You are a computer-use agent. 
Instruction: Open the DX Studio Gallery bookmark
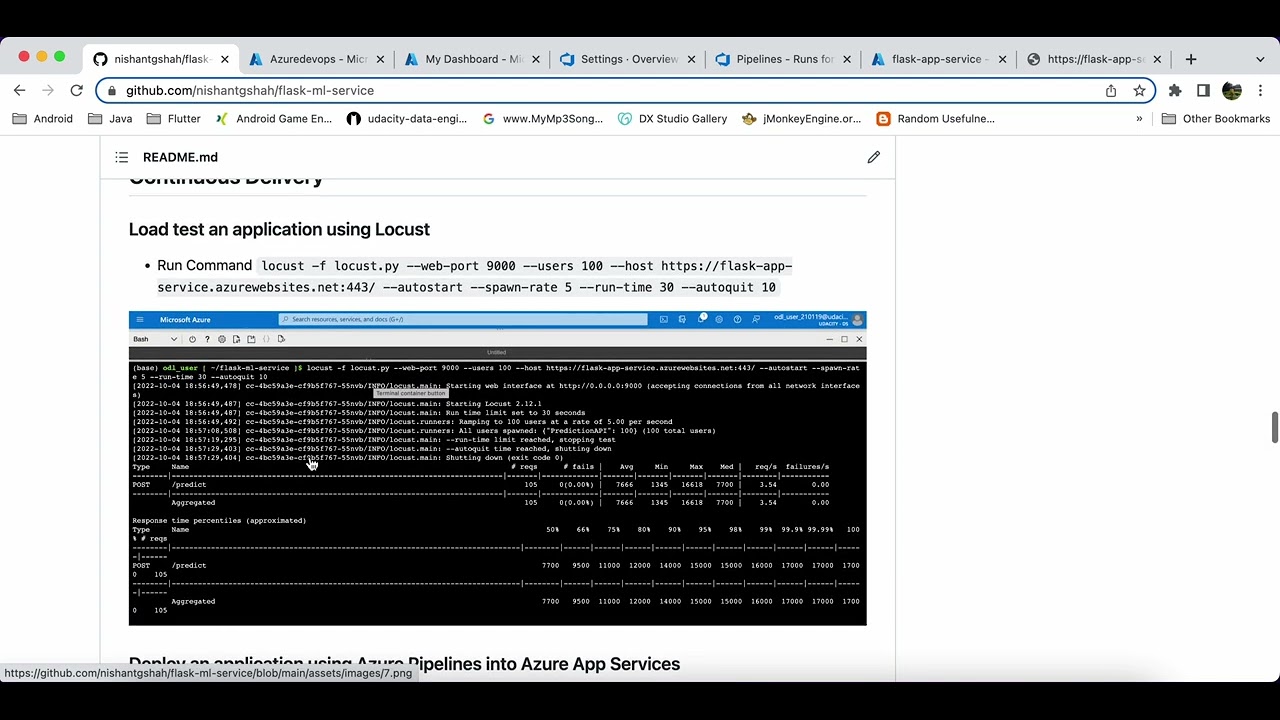[x=673, y=118]
